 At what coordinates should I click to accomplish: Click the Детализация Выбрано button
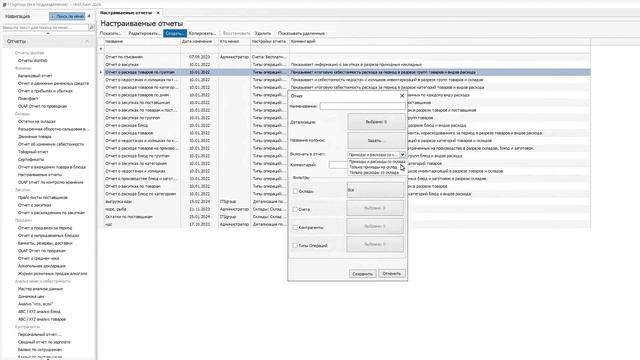(x=376, y=122)
